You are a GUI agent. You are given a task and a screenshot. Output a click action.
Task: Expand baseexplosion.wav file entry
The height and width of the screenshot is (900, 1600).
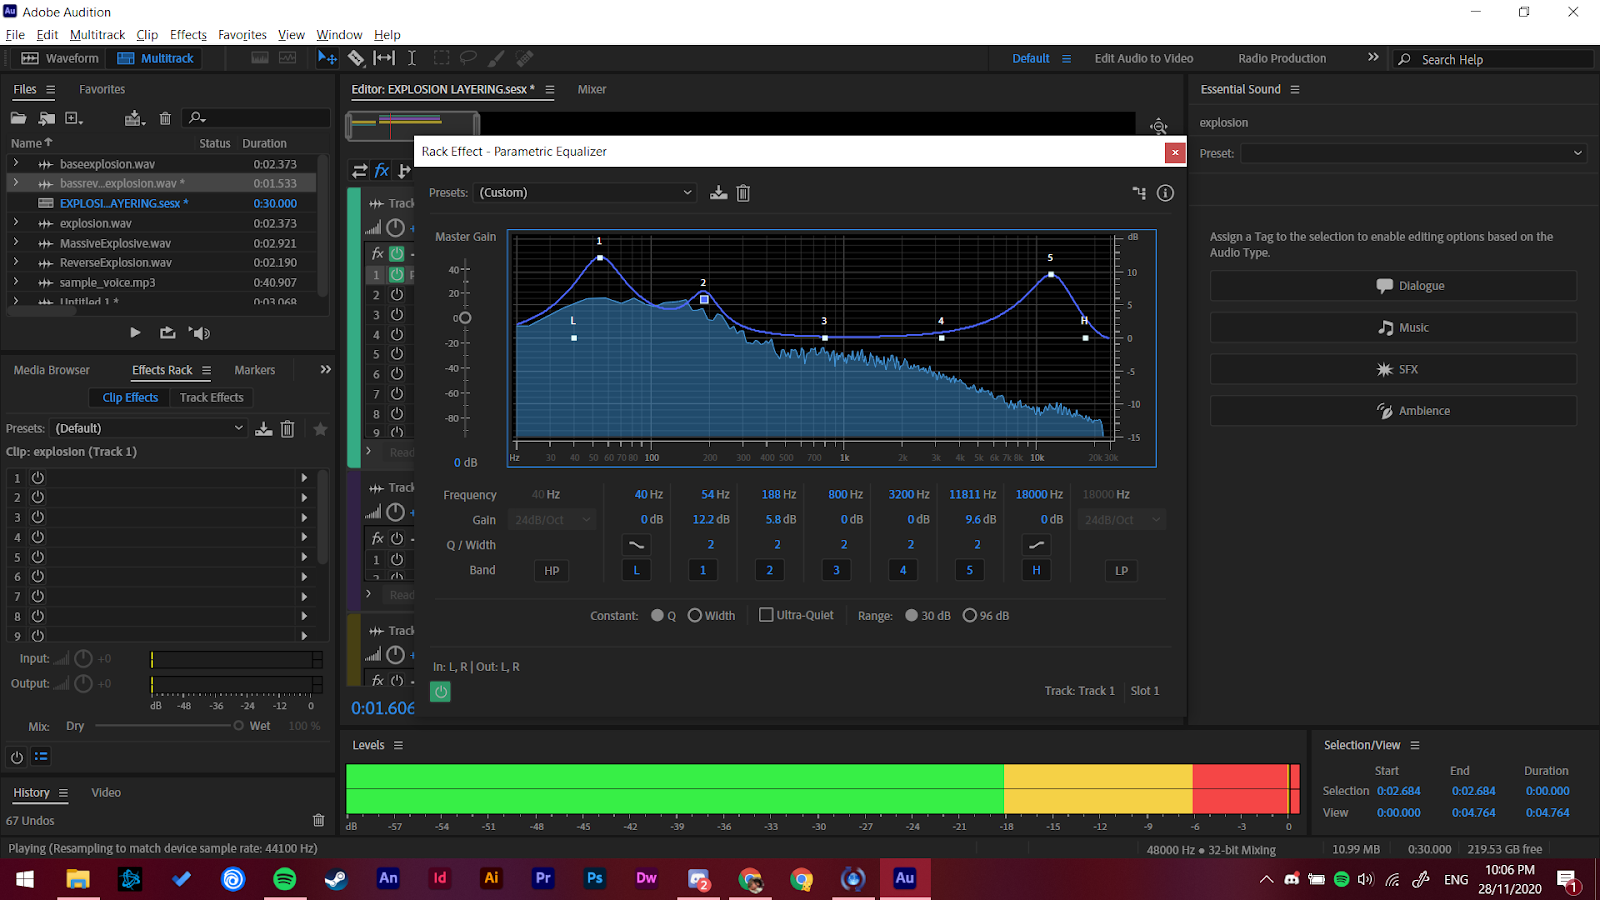15,163
